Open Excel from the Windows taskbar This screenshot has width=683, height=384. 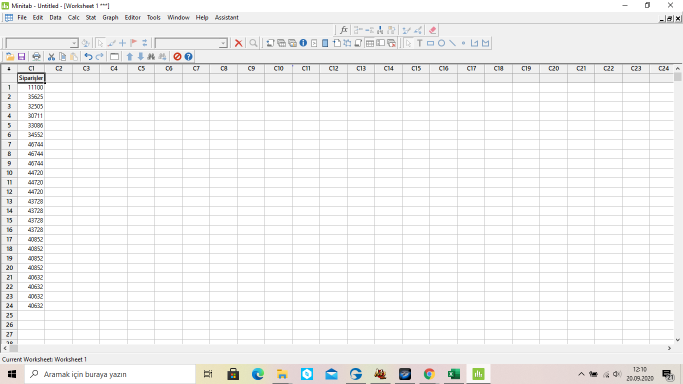coord(453,374)
